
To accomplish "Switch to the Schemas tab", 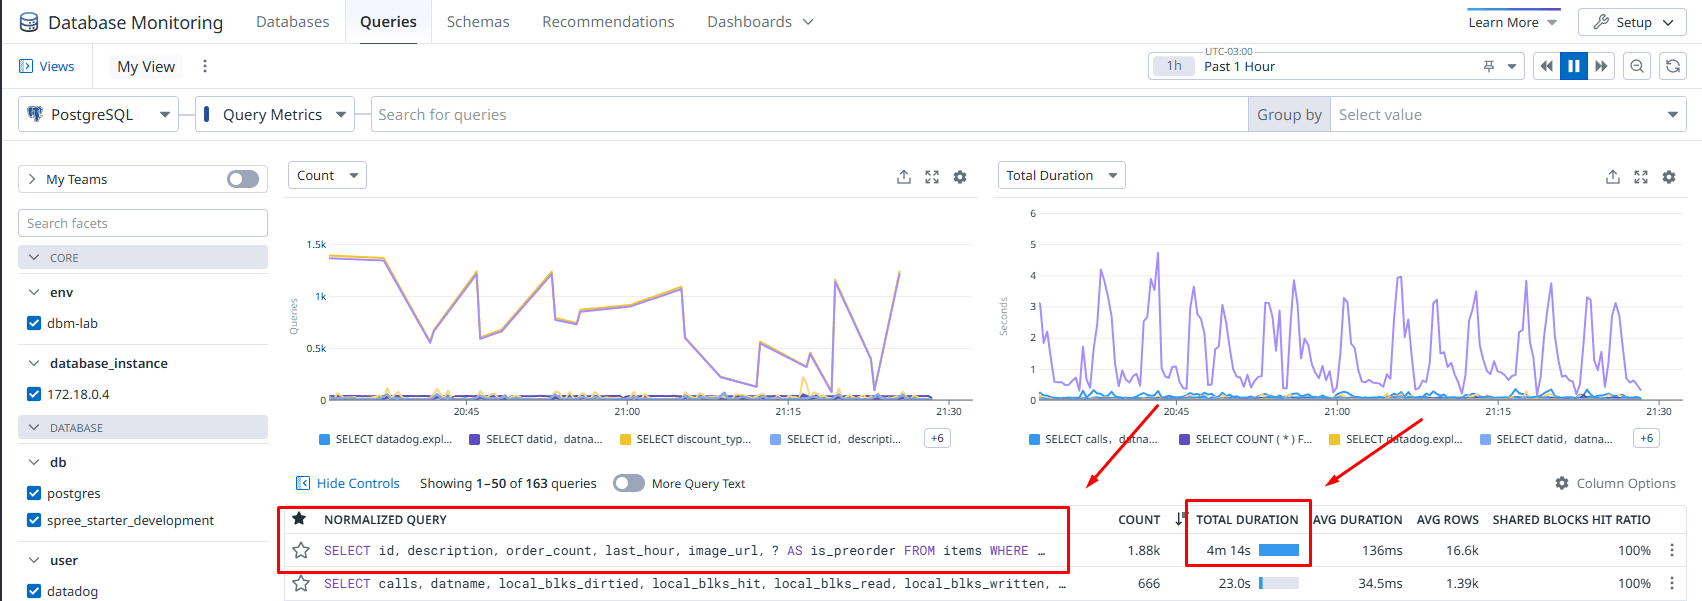I will 478,22.
